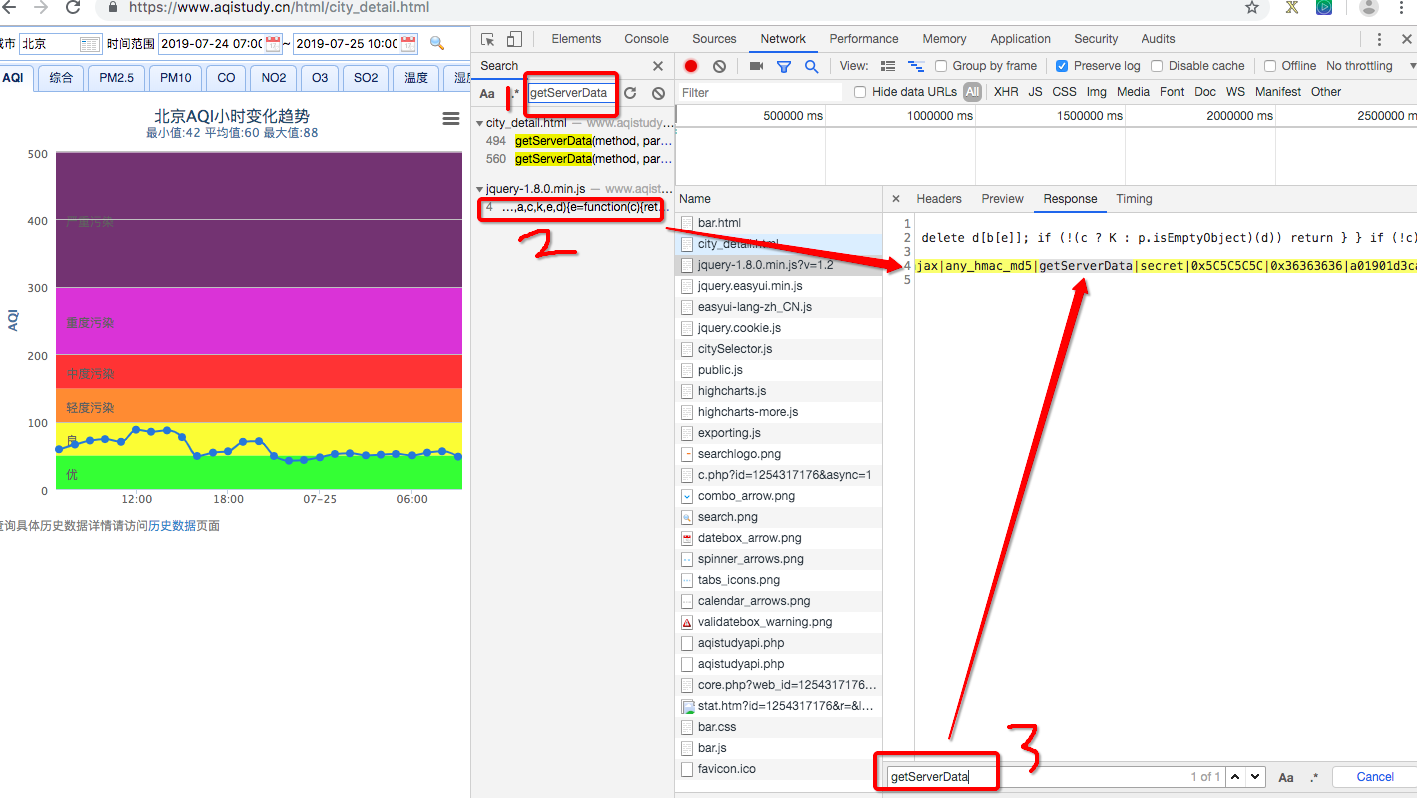Click the blue search icon in Network toolbar
This screenshot has height=798, width=1417.
coord(811,66)
